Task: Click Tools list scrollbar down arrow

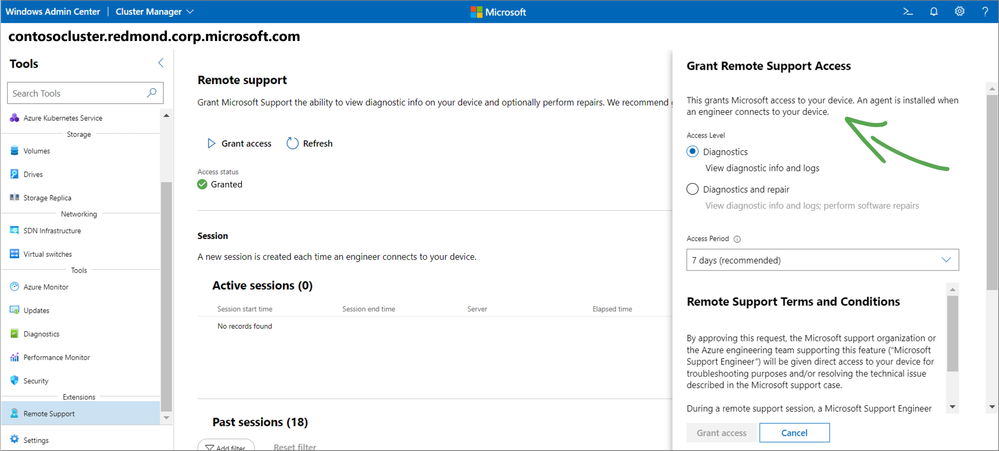Action: [167, 418]
